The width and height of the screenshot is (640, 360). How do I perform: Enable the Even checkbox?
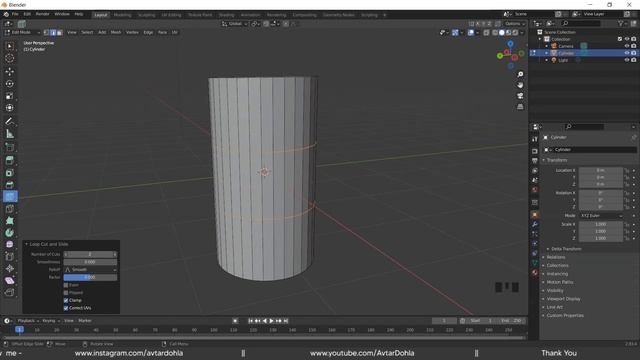[66, 285]
